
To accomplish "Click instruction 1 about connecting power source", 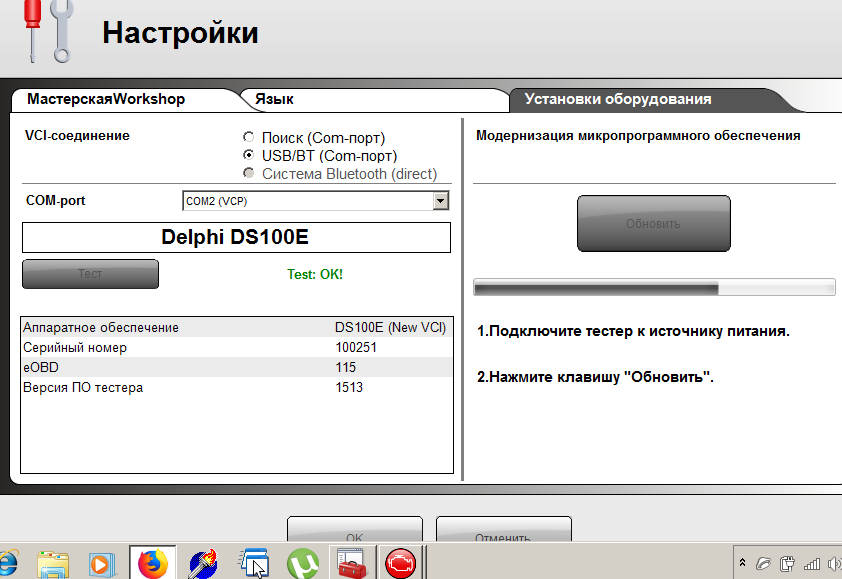I will coord(633,331).
